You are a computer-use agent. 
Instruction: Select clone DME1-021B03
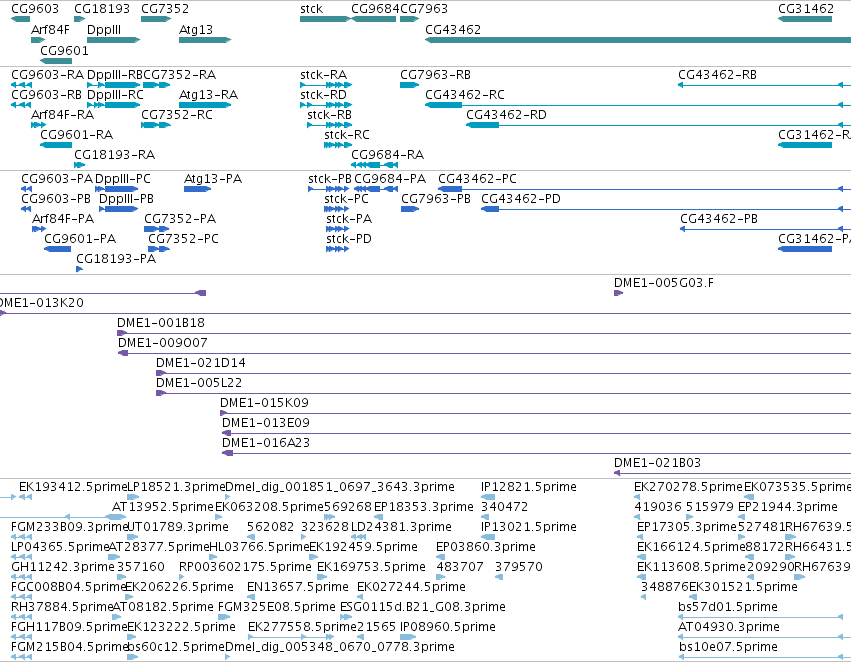coord(732,473)
